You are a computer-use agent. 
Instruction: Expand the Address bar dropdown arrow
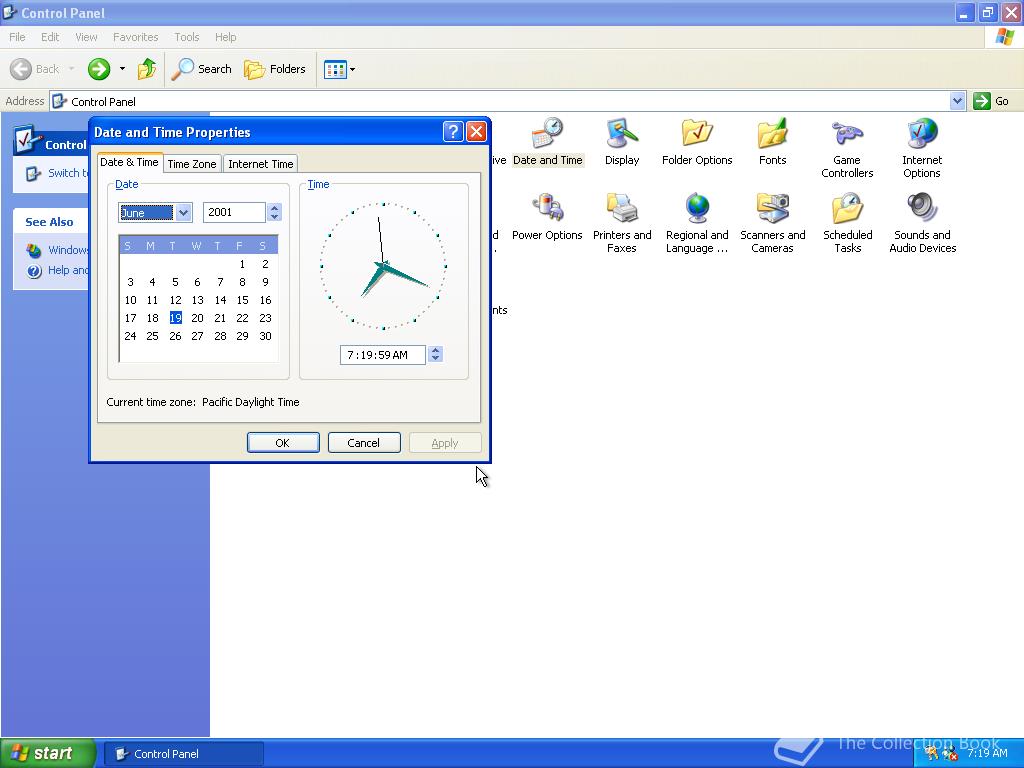click(x=957, y=101)
